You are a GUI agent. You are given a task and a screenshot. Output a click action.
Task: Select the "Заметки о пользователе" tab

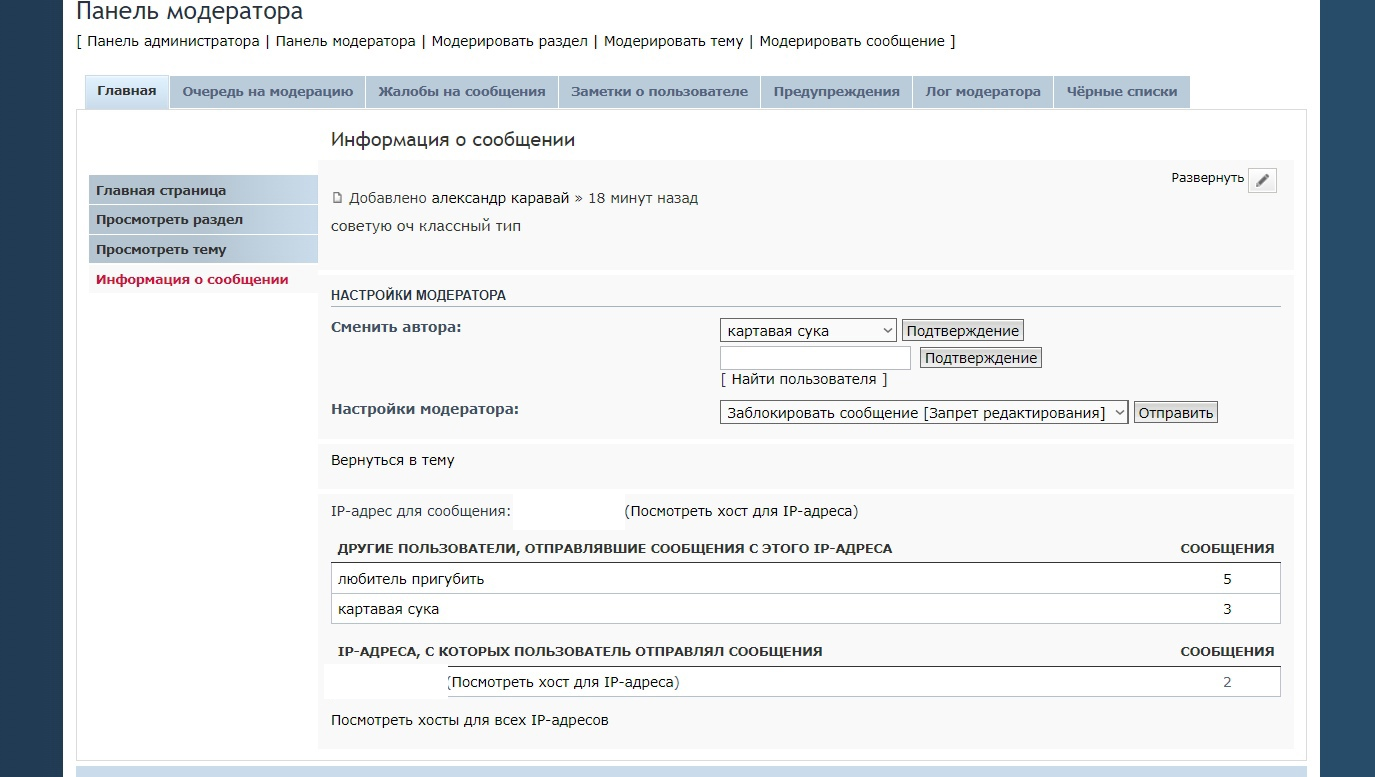click(659, 91)
